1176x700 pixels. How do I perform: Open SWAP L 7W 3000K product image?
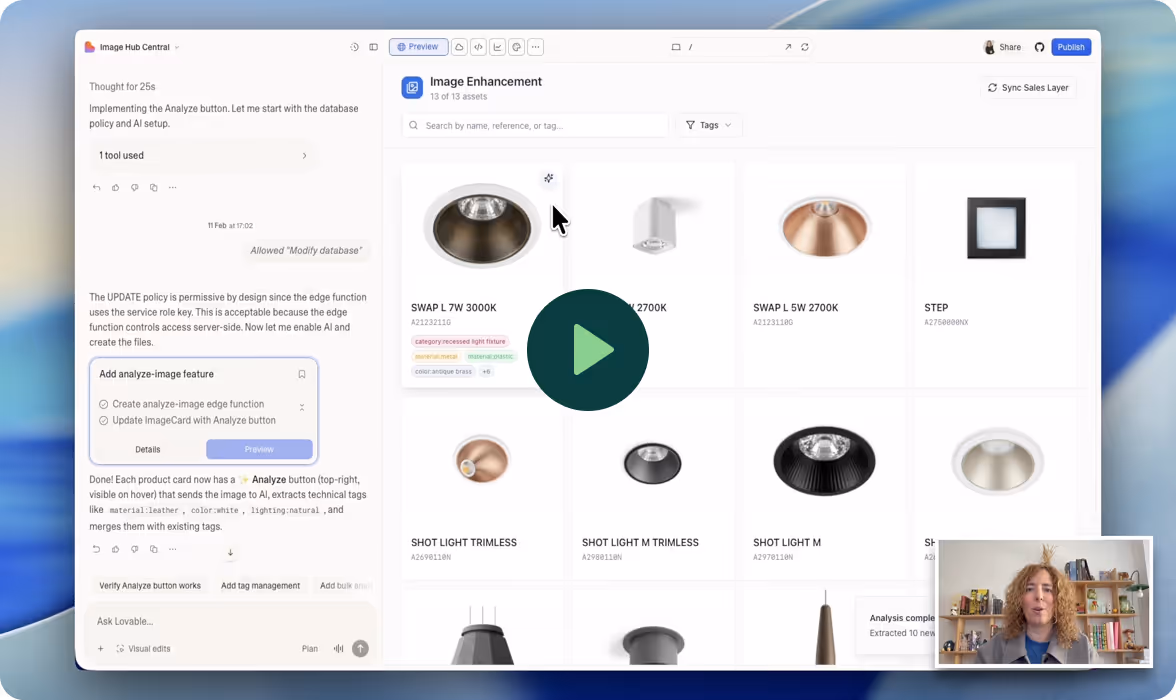[x=482, y=227]
